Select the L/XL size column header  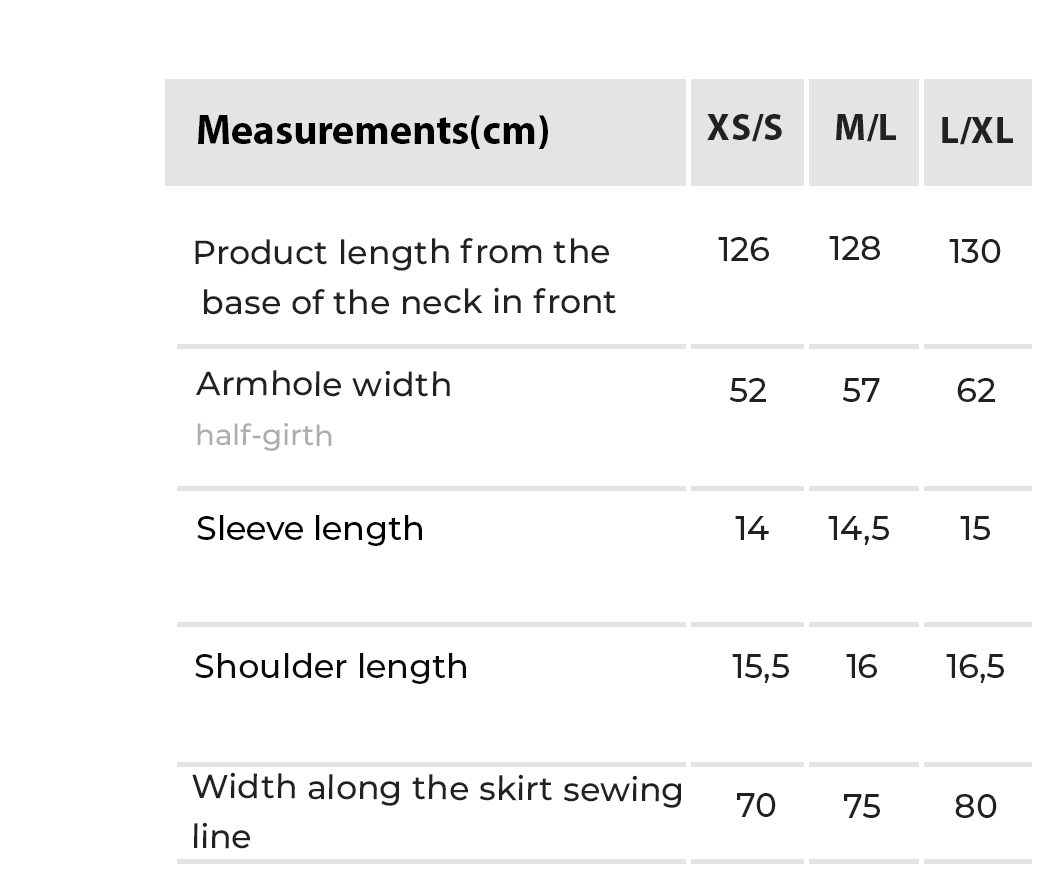coord(977,131)
